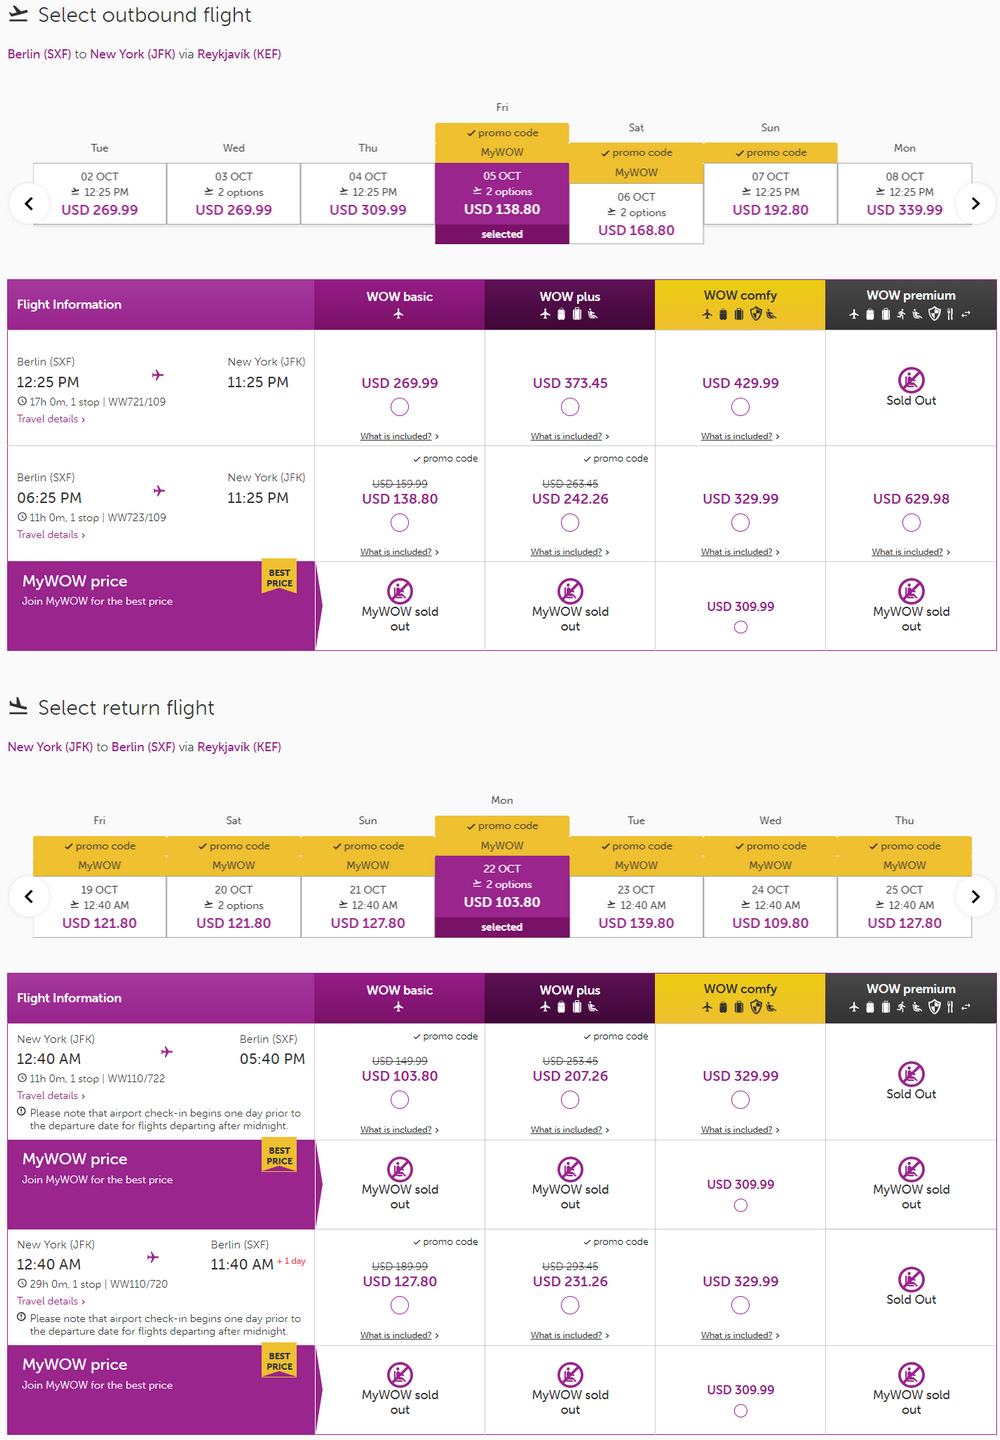The width and height of the screenshot is (1000, 1440).
Task: Click next dates arrow in return calendar
Action: click(x=975, y=896)
